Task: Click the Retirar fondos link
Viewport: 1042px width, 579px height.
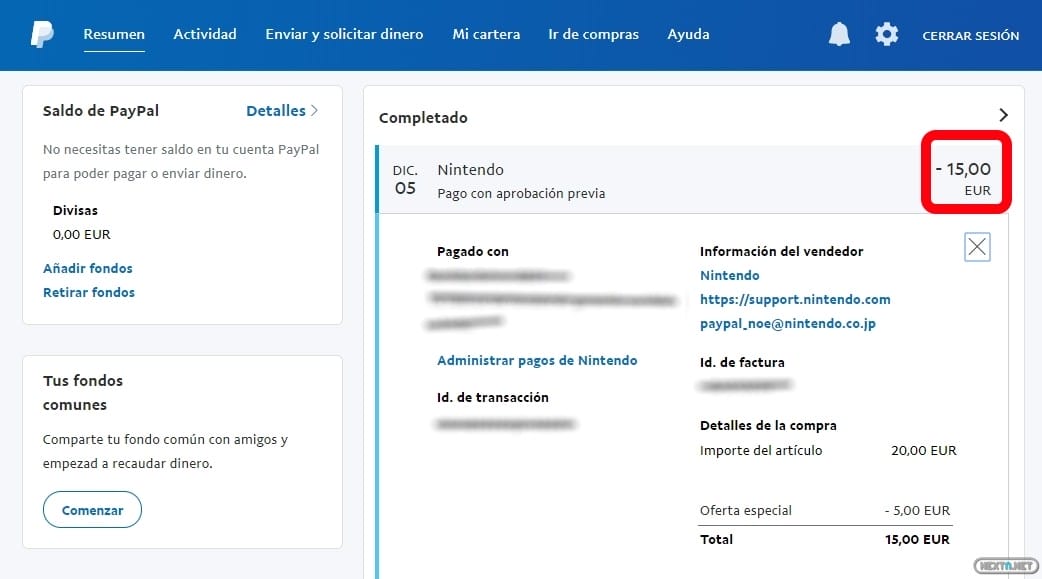Action: click(x=88, y=292)
